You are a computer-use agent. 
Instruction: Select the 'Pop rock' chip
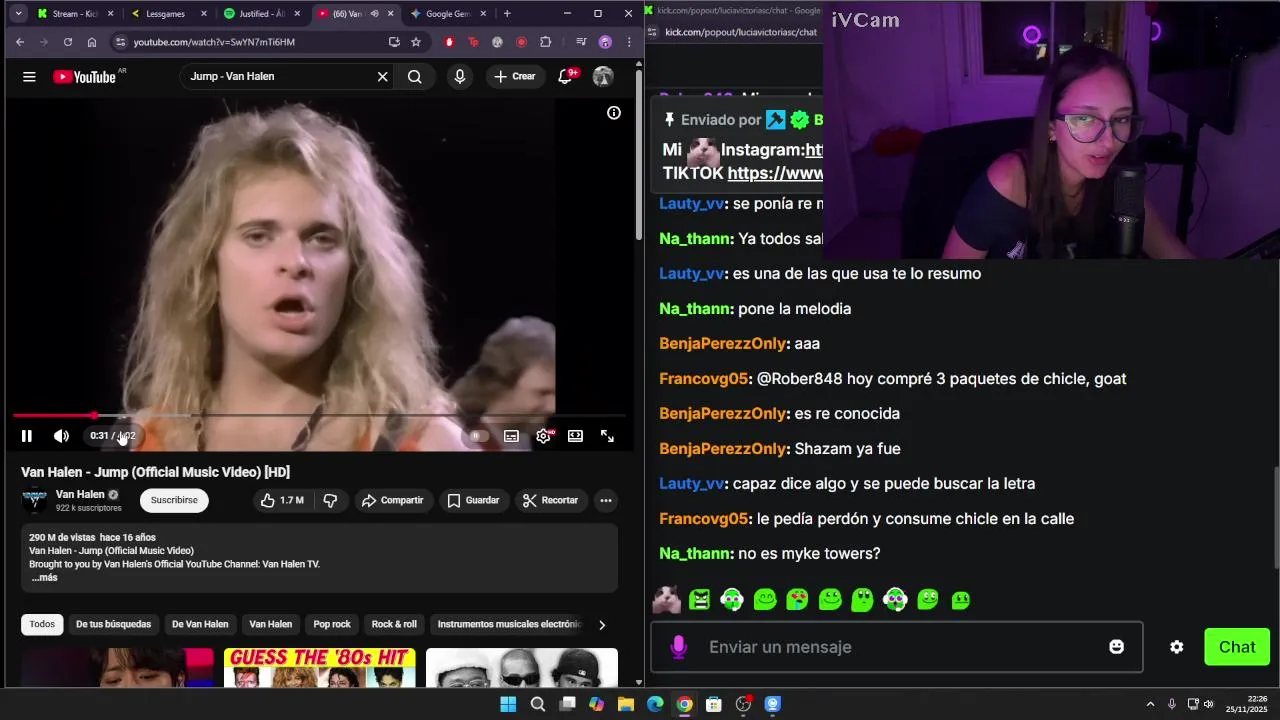click(332, 624)
